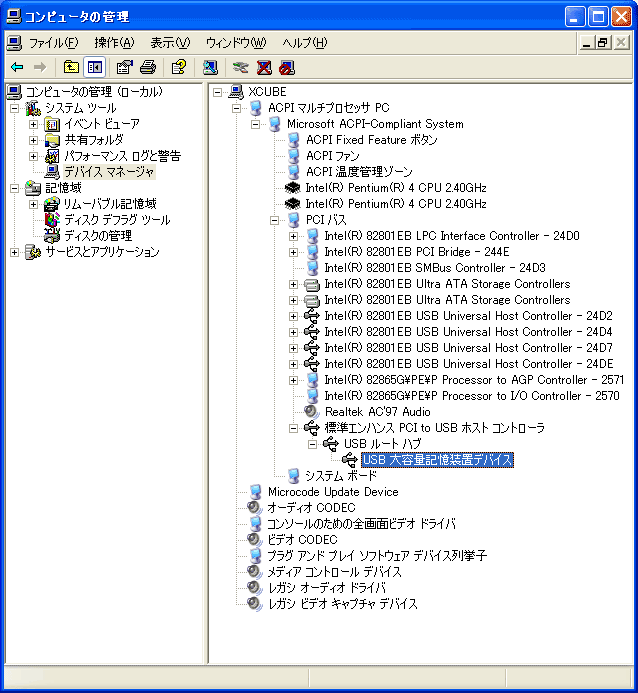Open the ヘルプ(H) menu
This screenshot has height=693, width=638.
[304, 43]
